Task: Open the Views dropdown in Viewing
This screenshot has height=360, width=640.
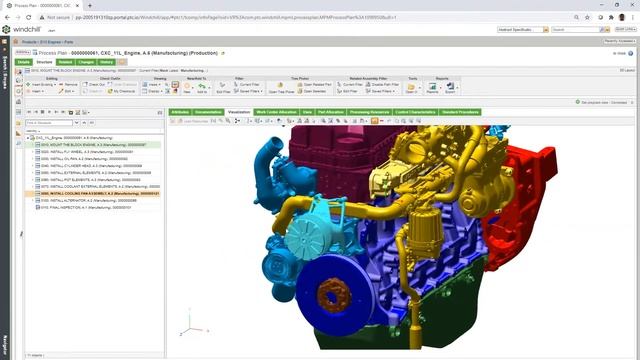Action: click(x=151, y=84)
